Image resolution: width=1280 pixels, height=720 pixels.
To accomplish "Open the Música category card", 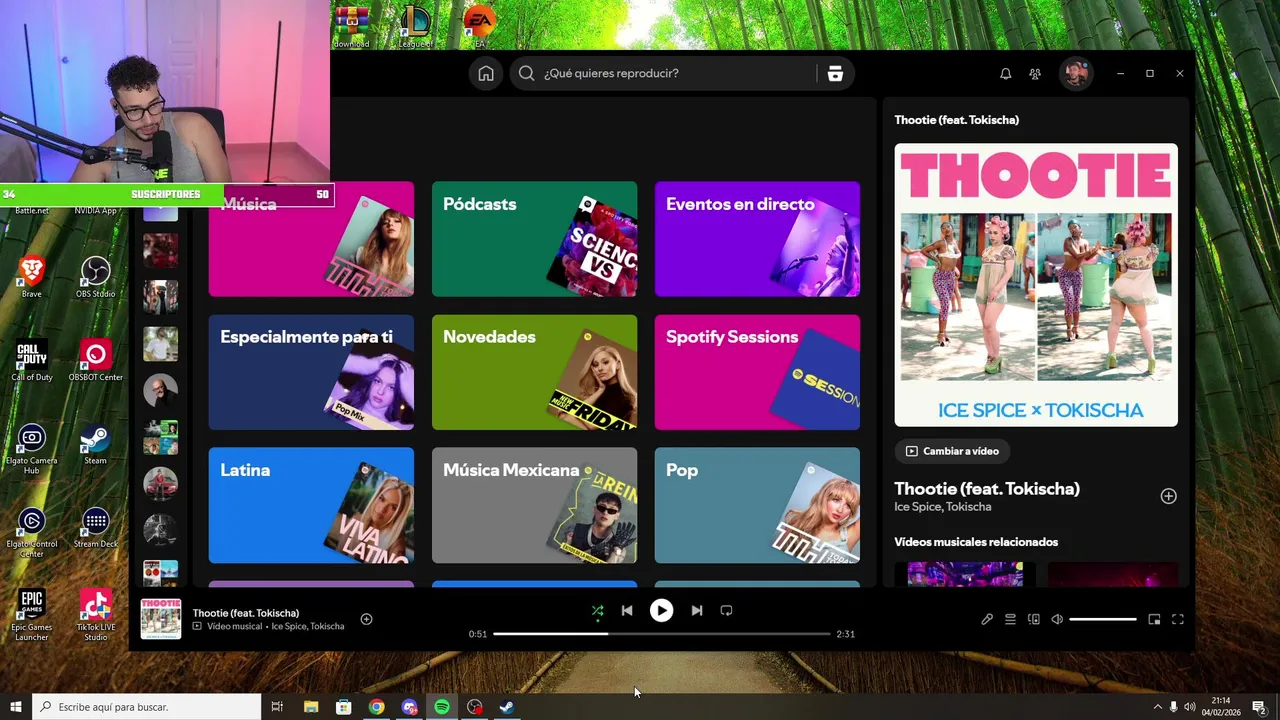I will point(311,239).
